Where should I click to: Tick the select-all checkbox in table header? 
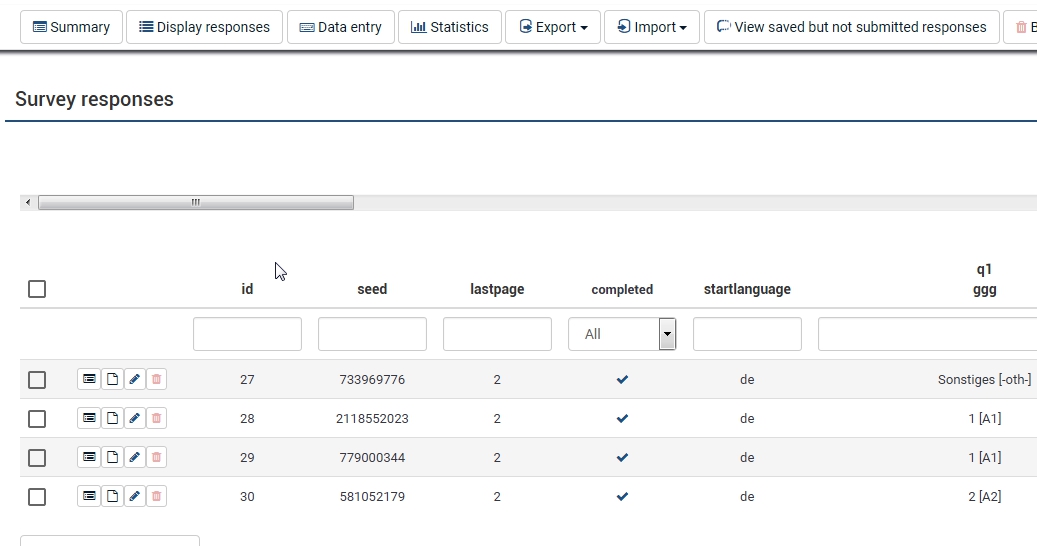[x=37, y=289]
